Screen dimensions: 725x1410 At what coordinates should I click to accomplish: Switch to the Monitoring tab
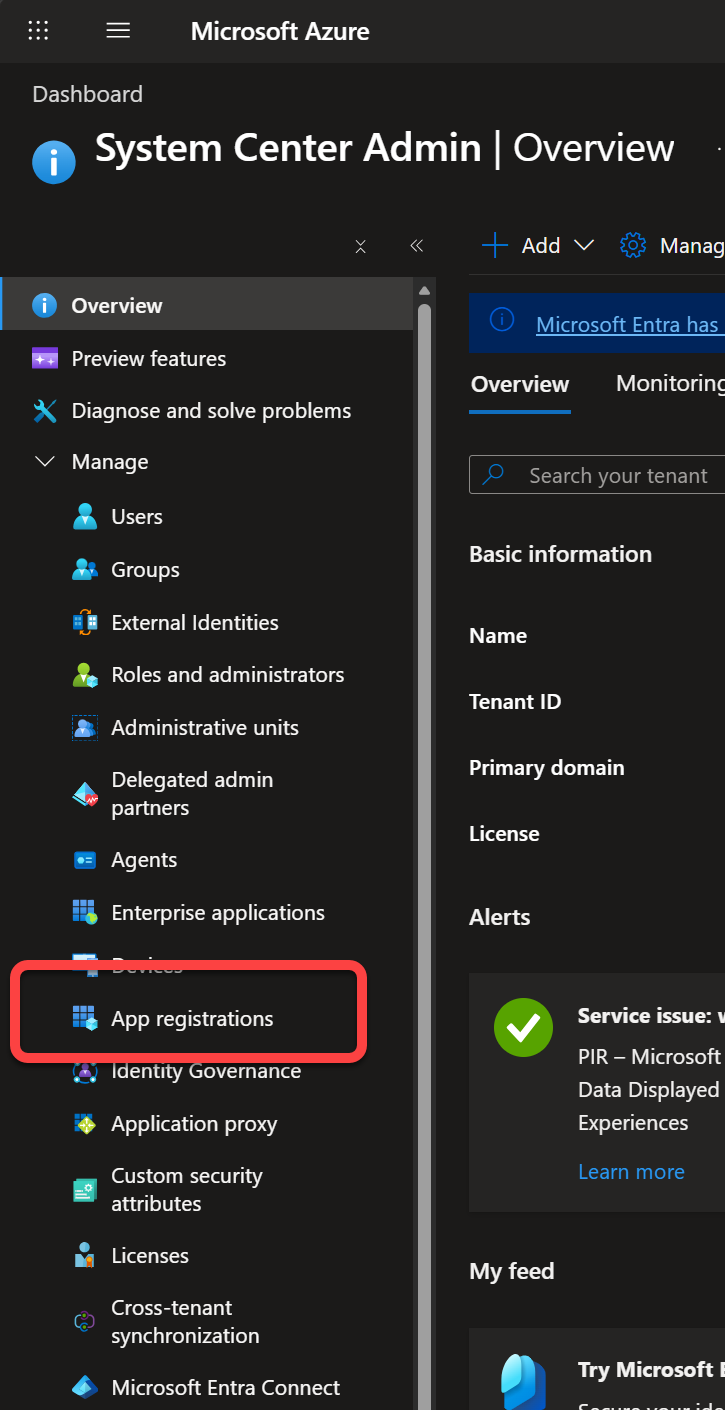tap(670, 383)
